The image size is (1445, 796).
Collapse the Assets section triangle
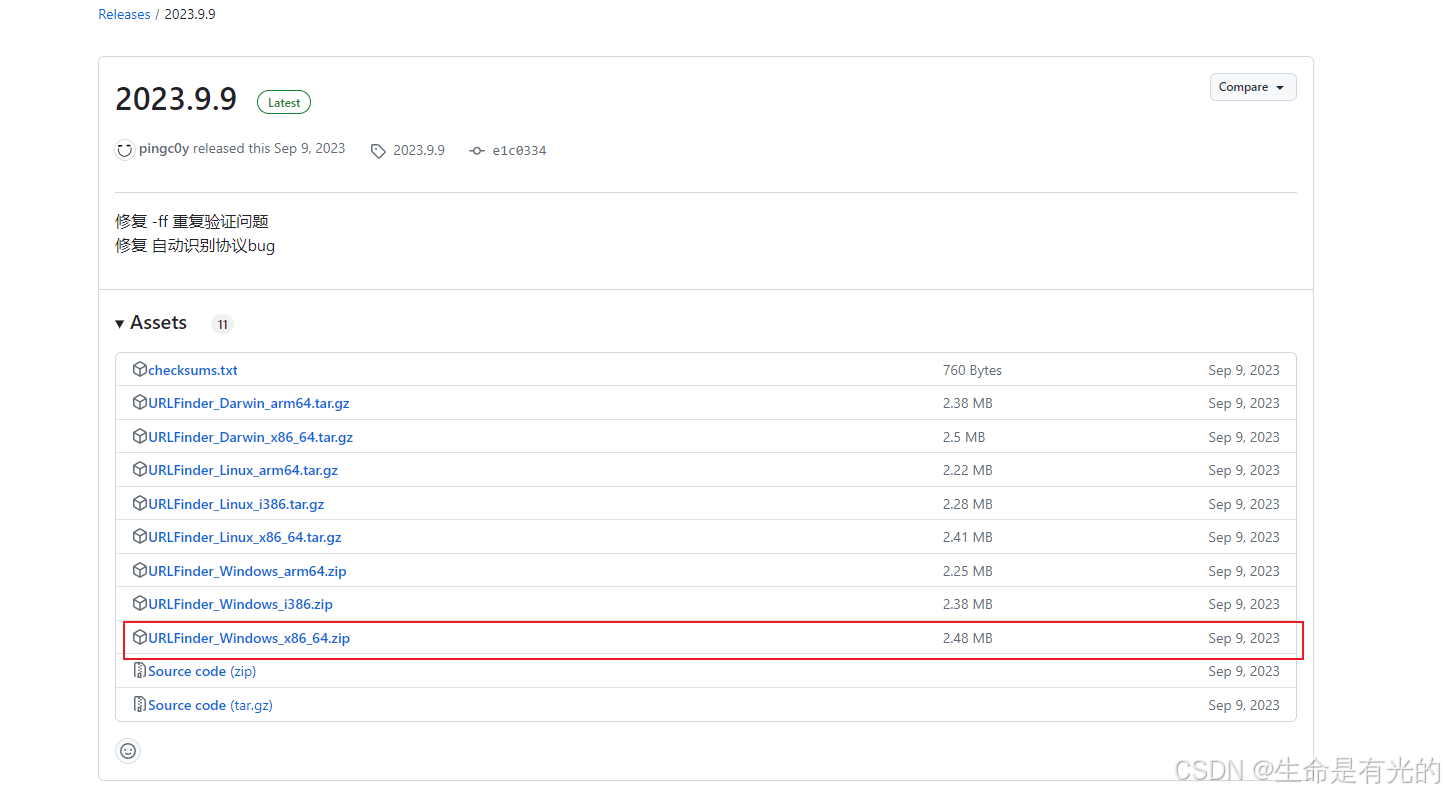click(x=120, y=323)
